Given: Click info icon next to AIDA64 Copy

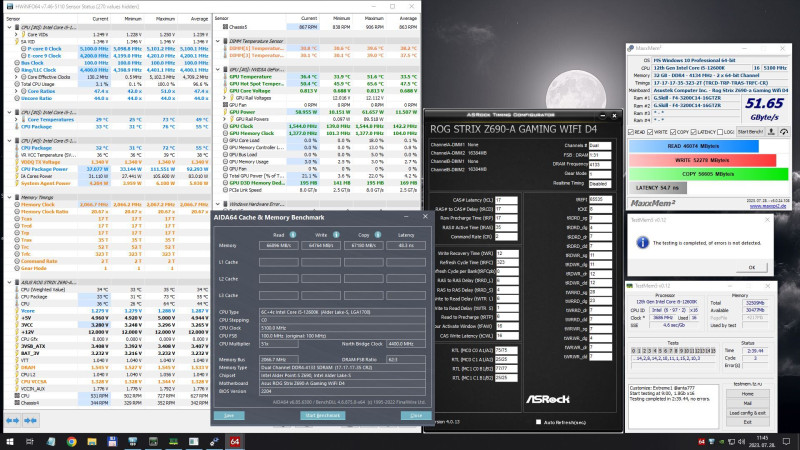Looking at the screenshot, I should 378,235.
